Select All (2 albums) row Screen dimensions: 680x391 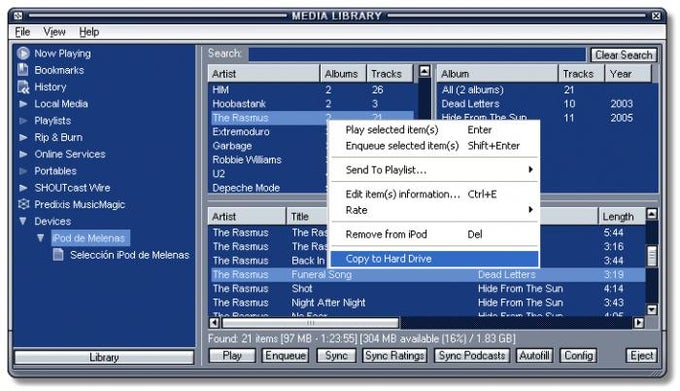pyautogui.click(x=547, y=90)
